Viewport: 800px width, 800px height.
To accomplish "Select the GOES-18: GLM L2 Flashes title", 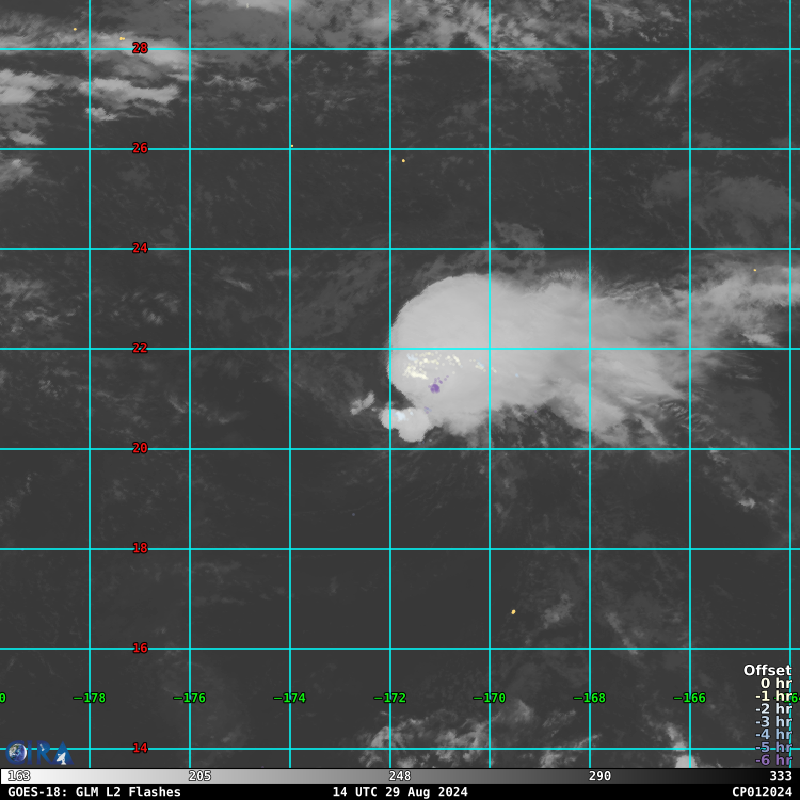I will [x=94, y=792].
